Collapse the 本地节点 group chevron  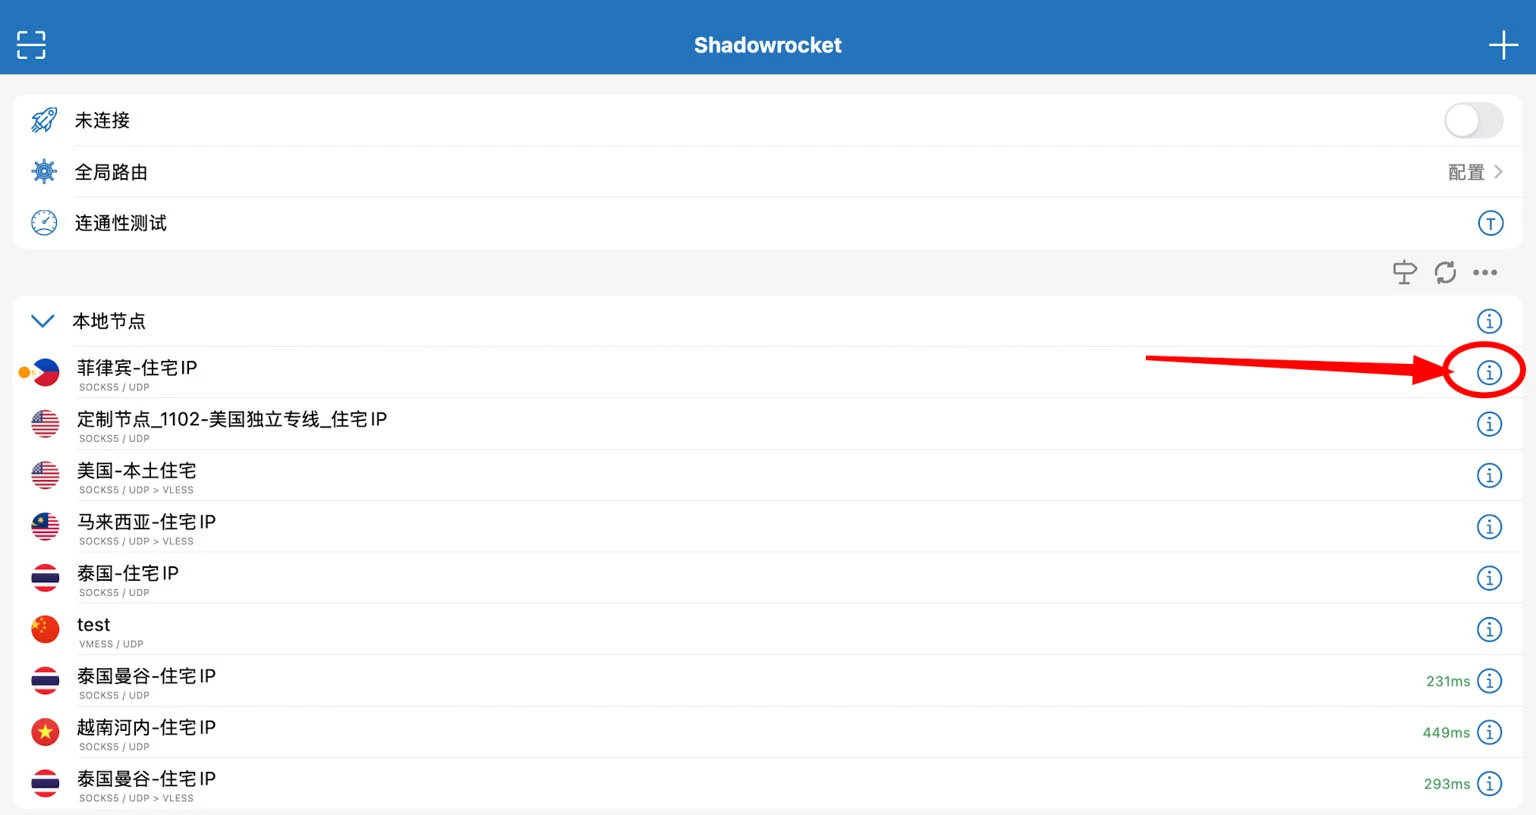tap(43, 321)
